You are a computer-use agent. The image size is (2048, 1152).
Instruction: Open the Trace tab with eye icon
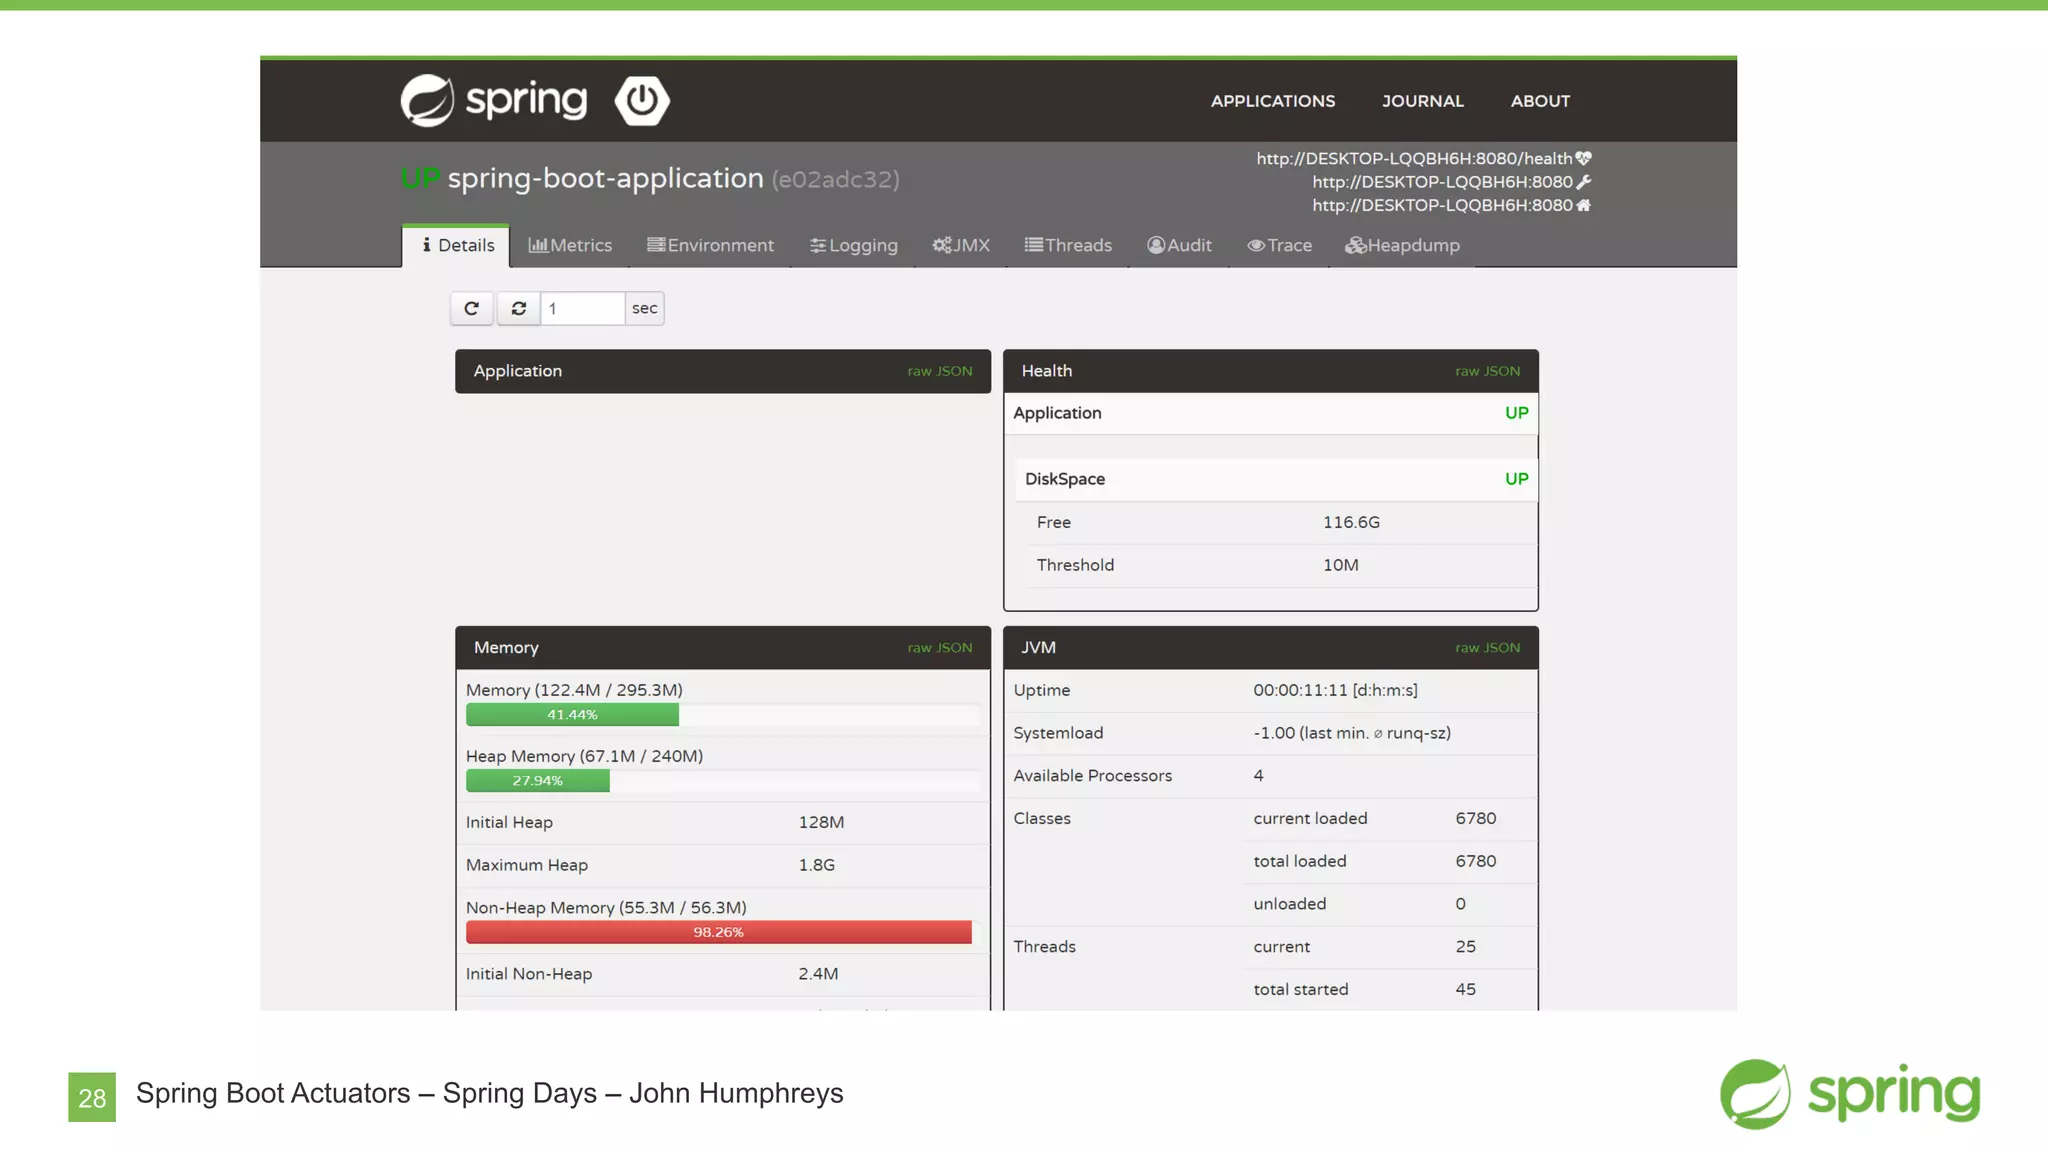(1279, 245)
